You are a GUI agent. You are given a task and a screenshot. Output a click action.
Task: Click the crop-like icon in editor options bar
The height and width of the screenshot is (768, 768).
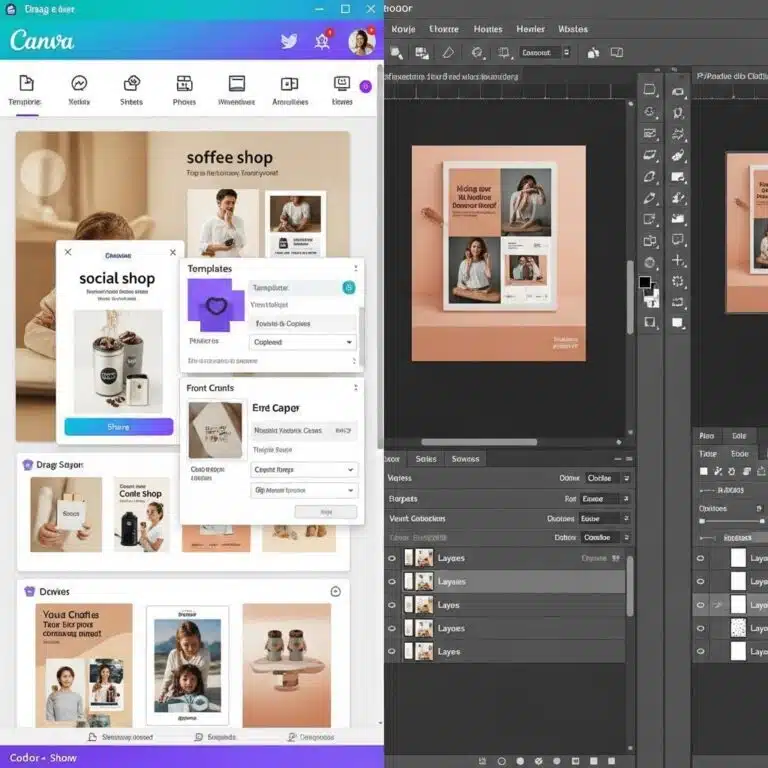504,52
